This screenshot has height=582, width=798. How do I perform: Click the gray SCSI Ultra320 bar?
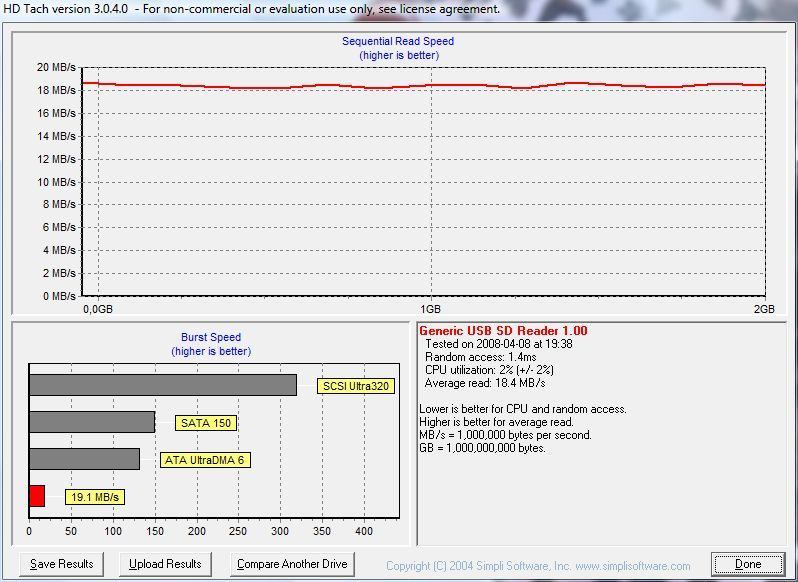coord(163,385)
